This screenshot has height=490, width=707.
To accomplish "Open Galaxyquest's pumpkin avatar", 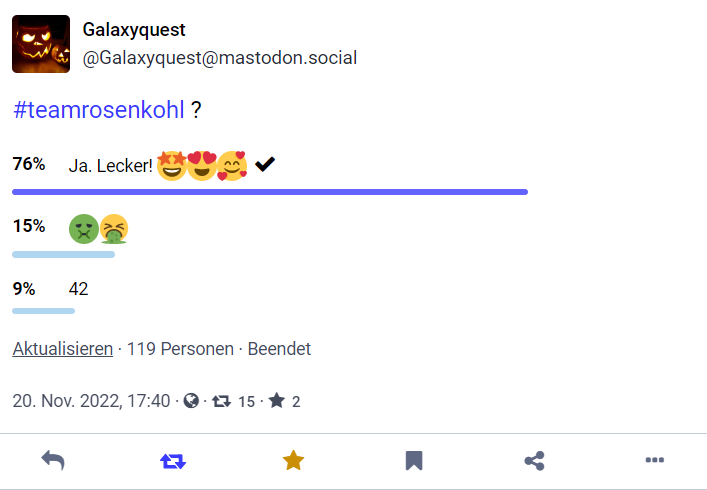I will coord(41,44).
